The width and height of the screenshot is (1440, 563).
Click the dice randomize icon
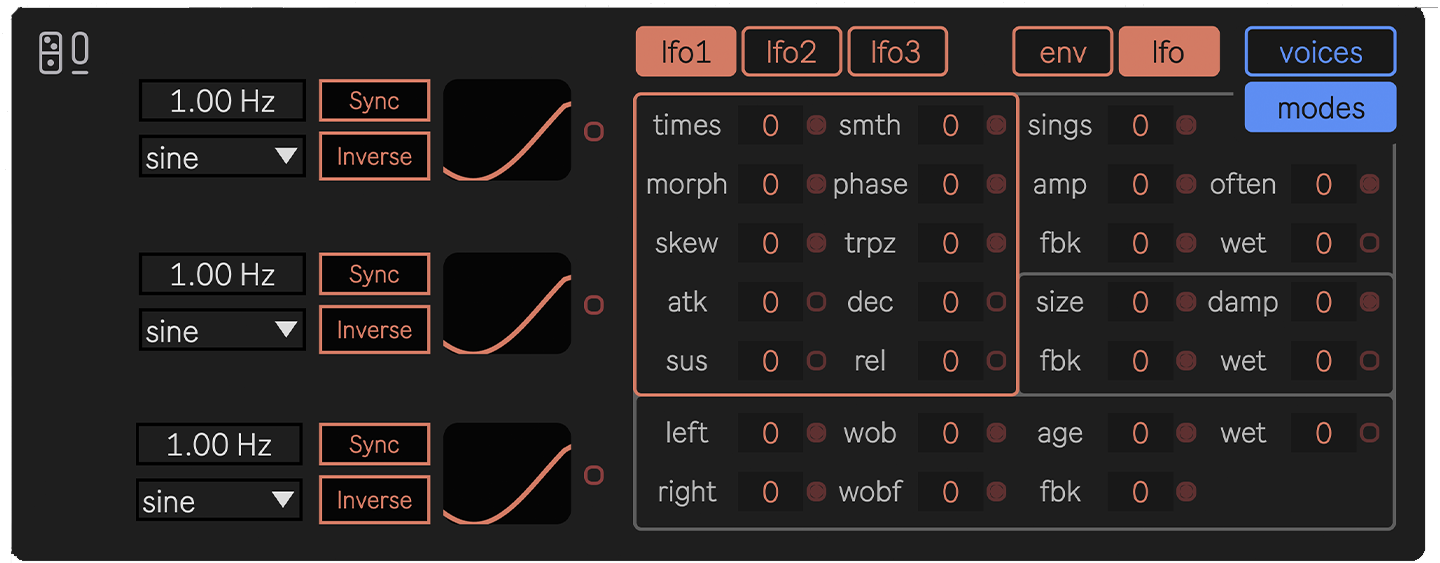point(50,53)
